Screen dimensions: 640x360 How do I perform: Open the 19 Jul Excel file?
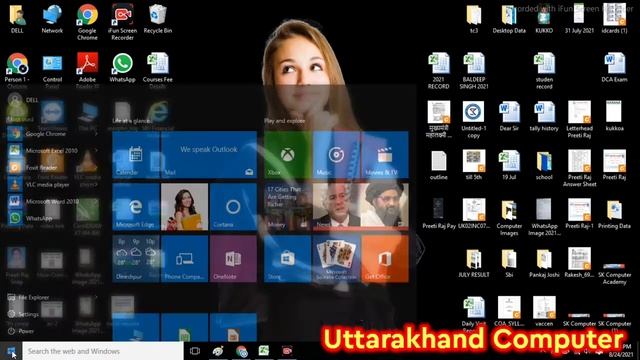(509, 166)
